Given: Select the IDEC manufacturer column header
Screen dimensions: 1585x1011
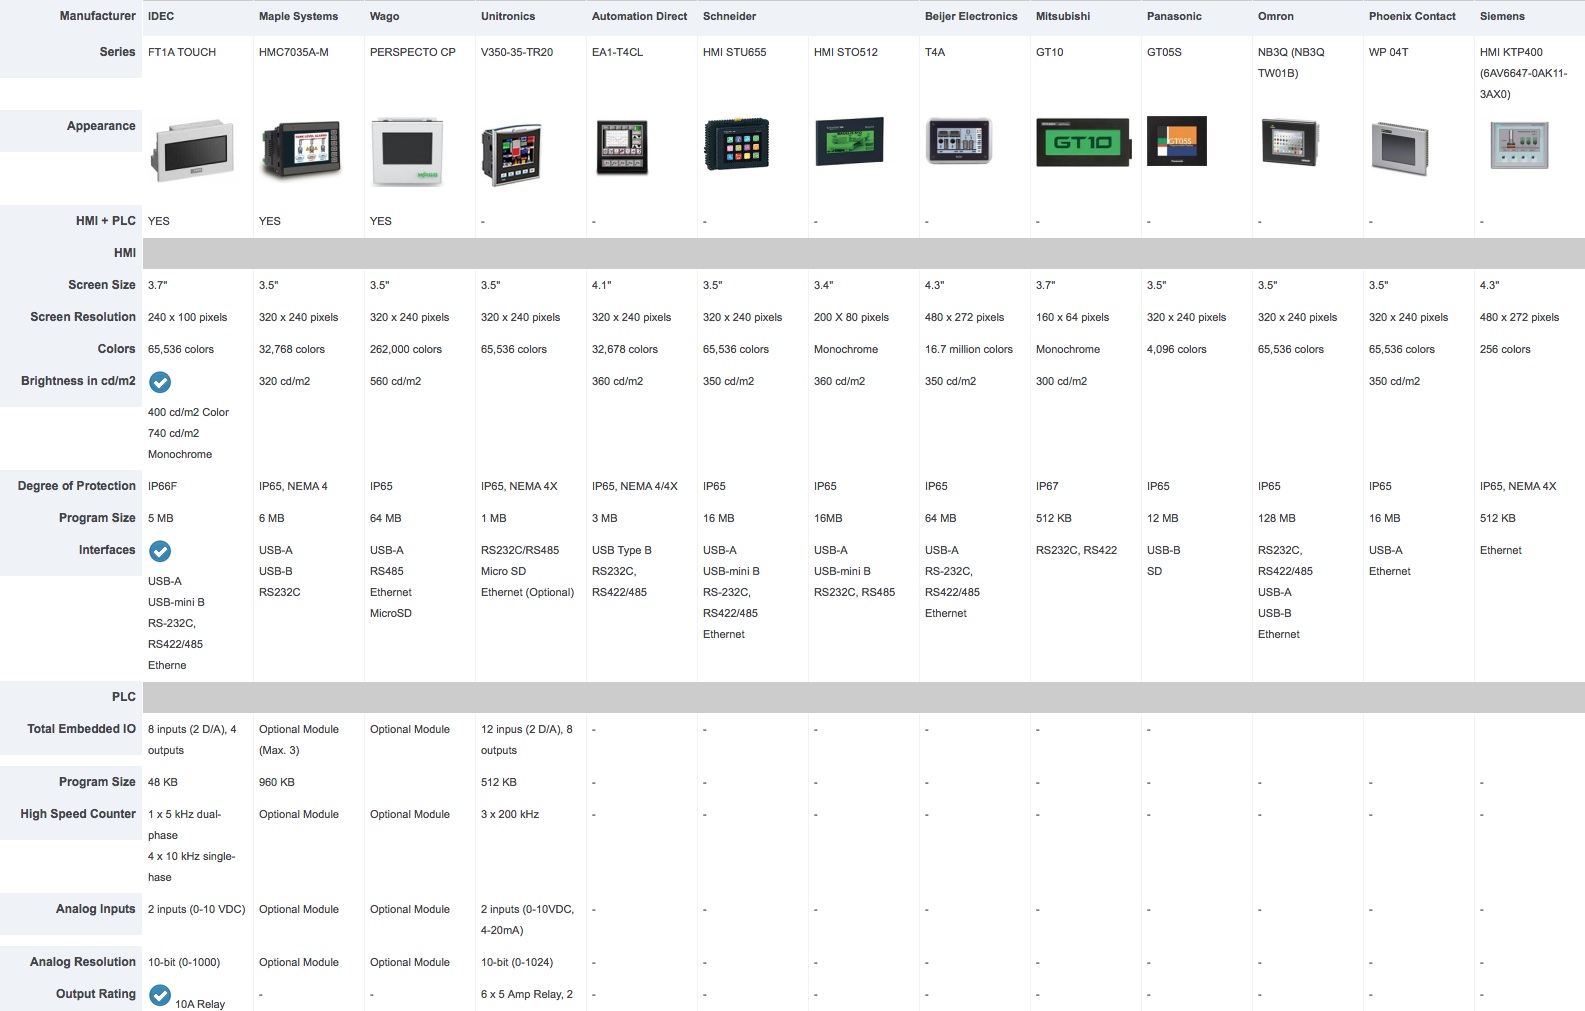Looking at the screenshot, I should click(x=161, y=16).
